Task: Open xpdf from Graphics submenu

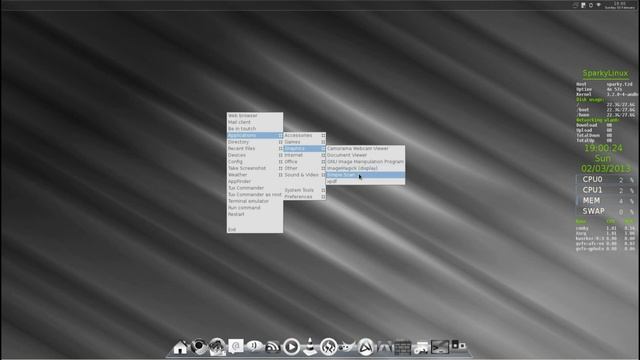Action: click(365, 181)
